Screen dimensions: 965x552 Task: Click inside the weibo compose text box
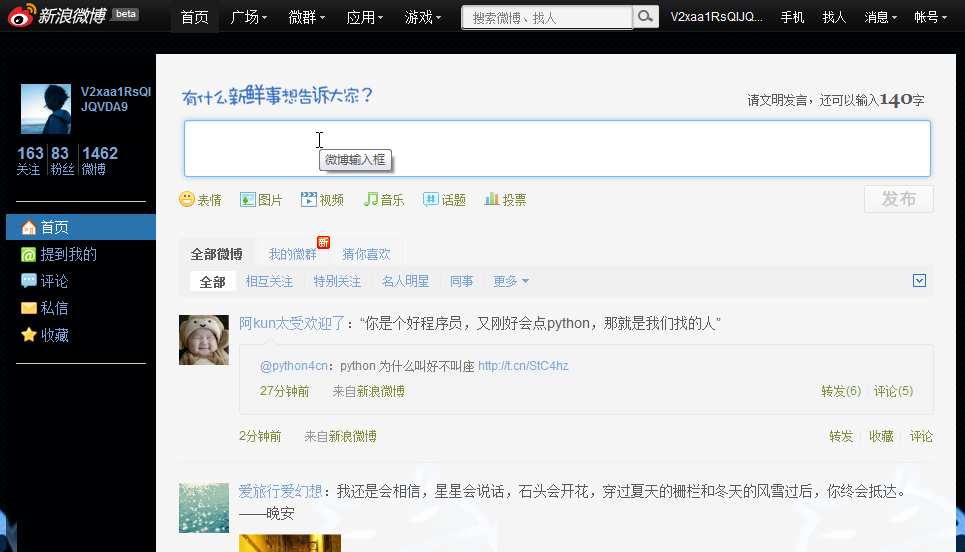click(x=557, y=148)
